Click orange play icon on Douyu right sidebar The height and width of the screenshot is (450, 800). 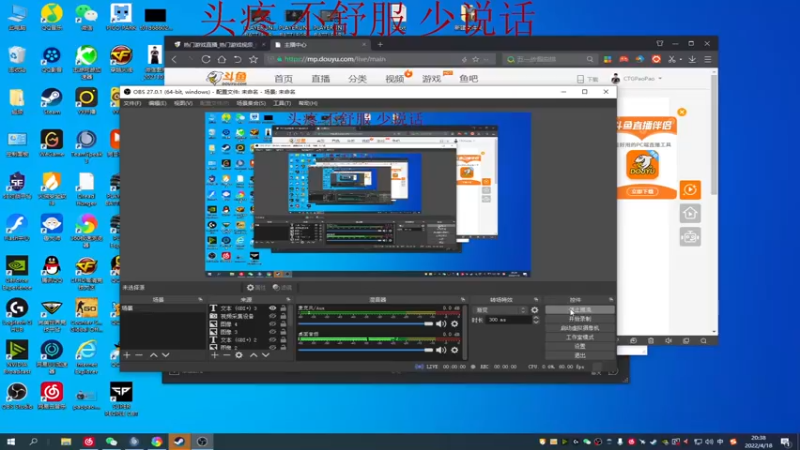(x=690, y=190)
